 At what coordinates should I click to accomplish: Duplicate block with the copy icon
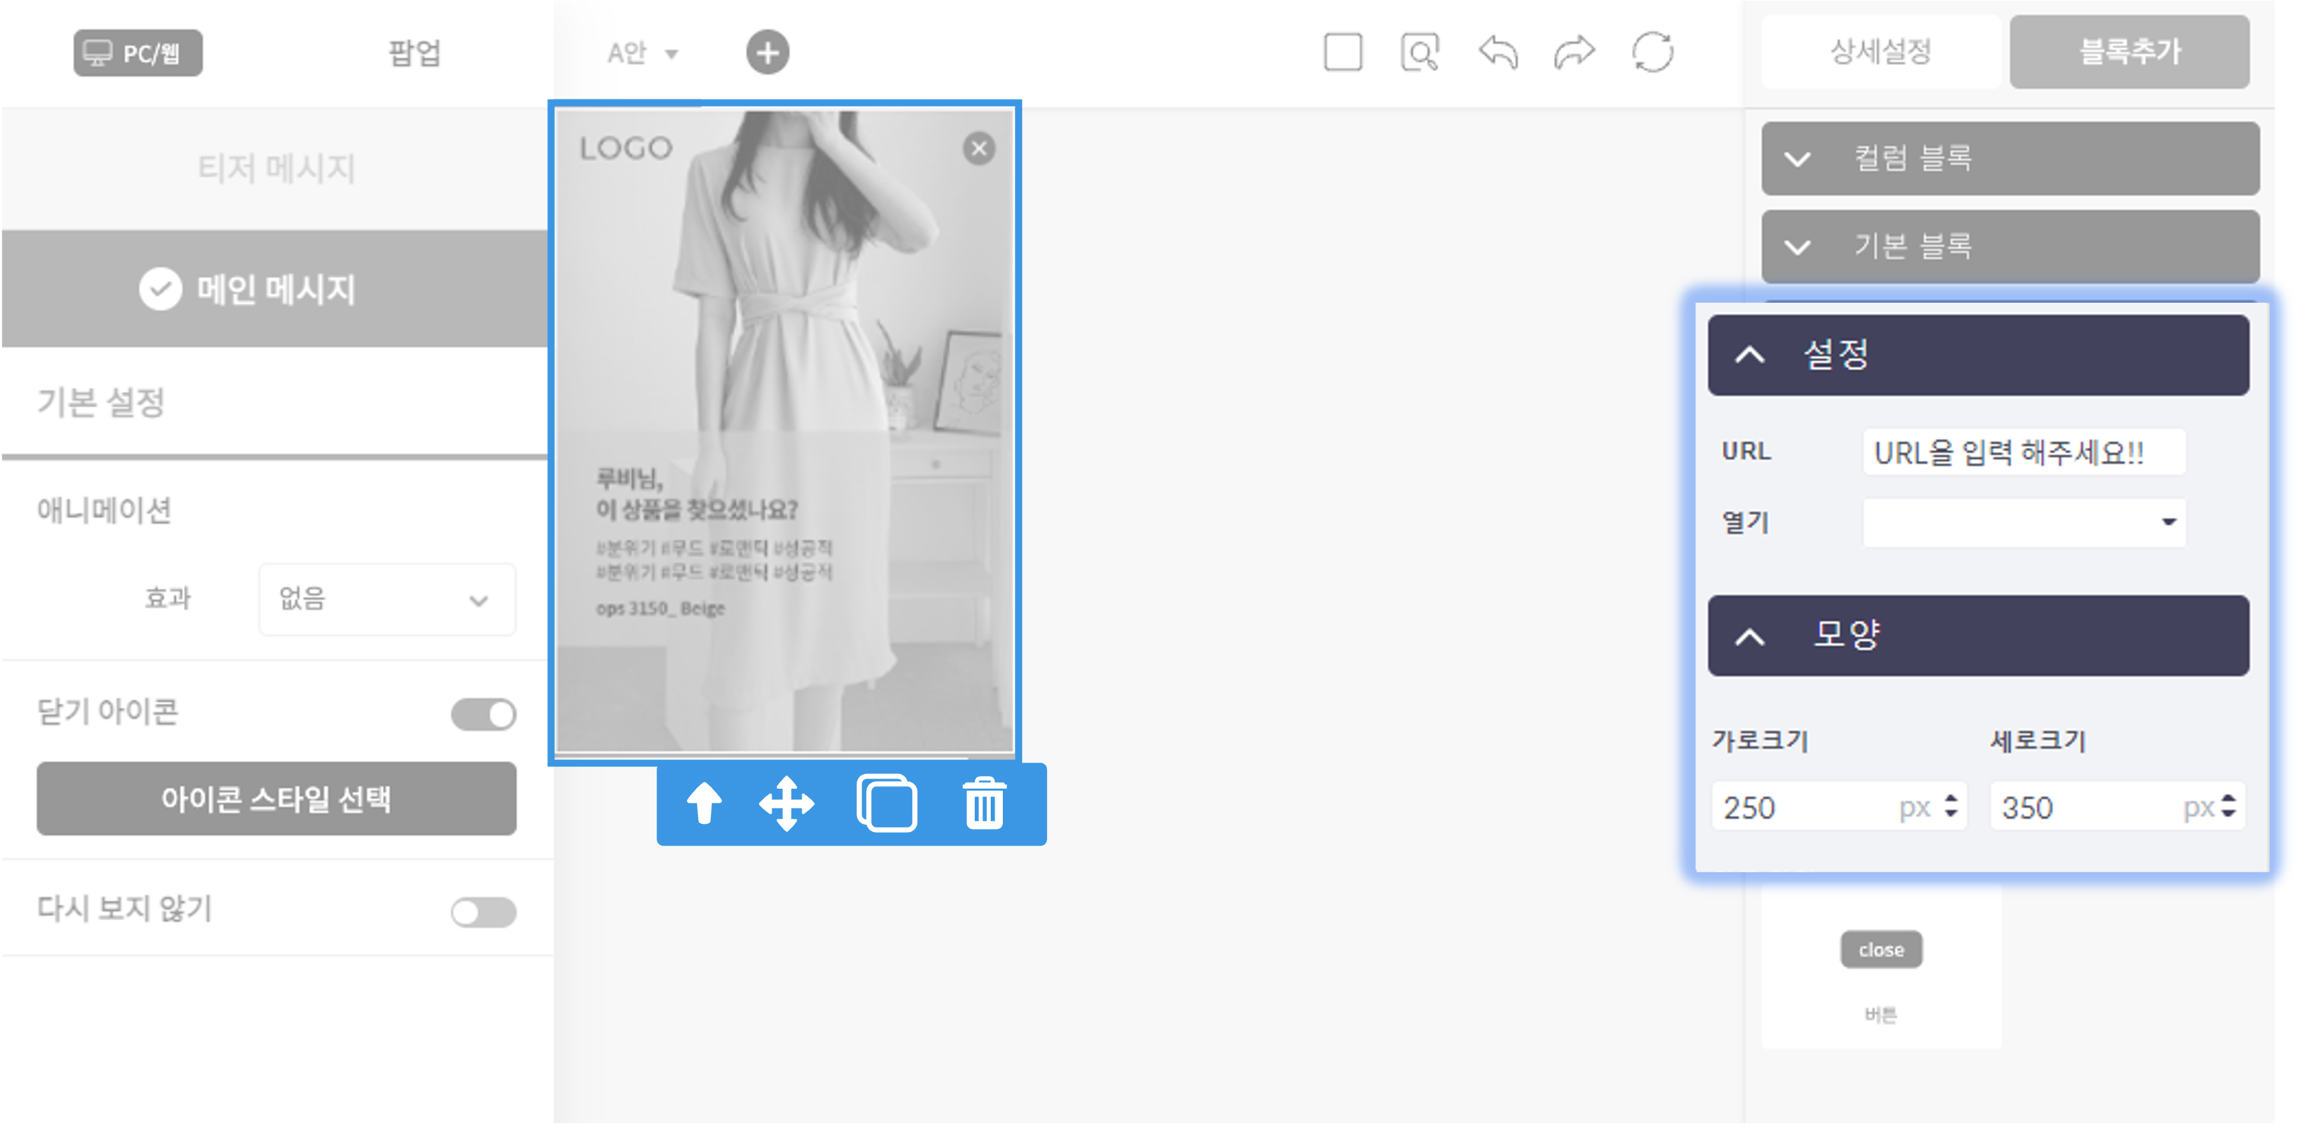click(x=886, y=804)
